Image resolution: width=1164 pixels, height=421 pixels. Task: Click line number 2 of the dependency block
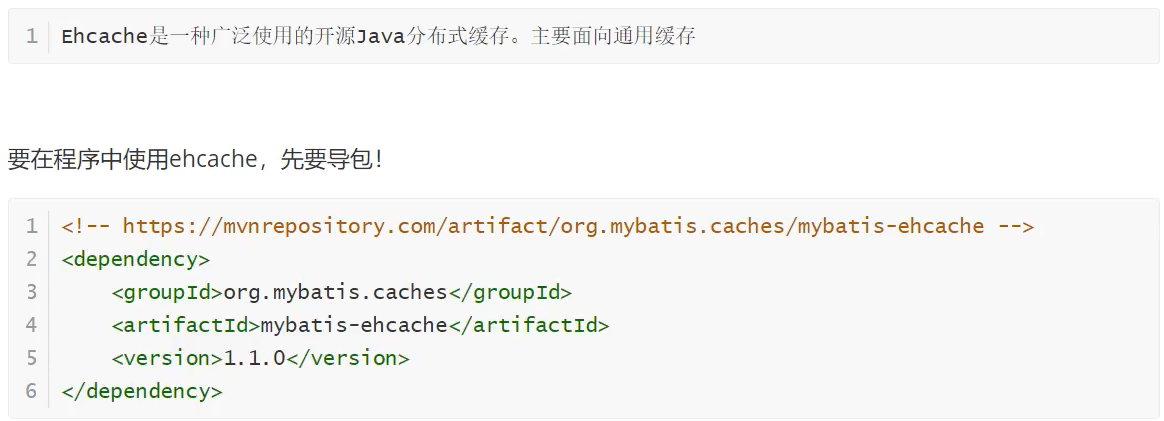31,259
